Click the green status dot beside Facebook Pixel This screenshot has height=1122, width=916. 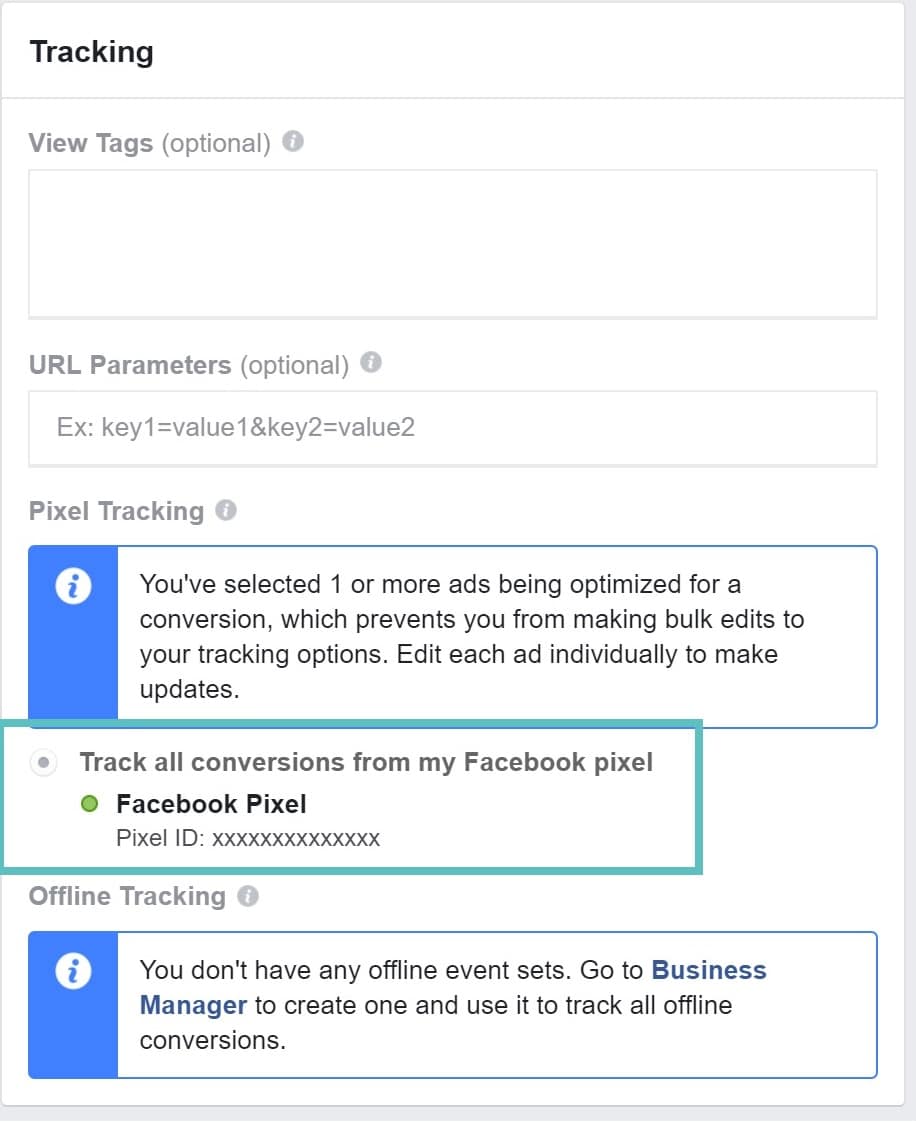(x=91, y=803)
